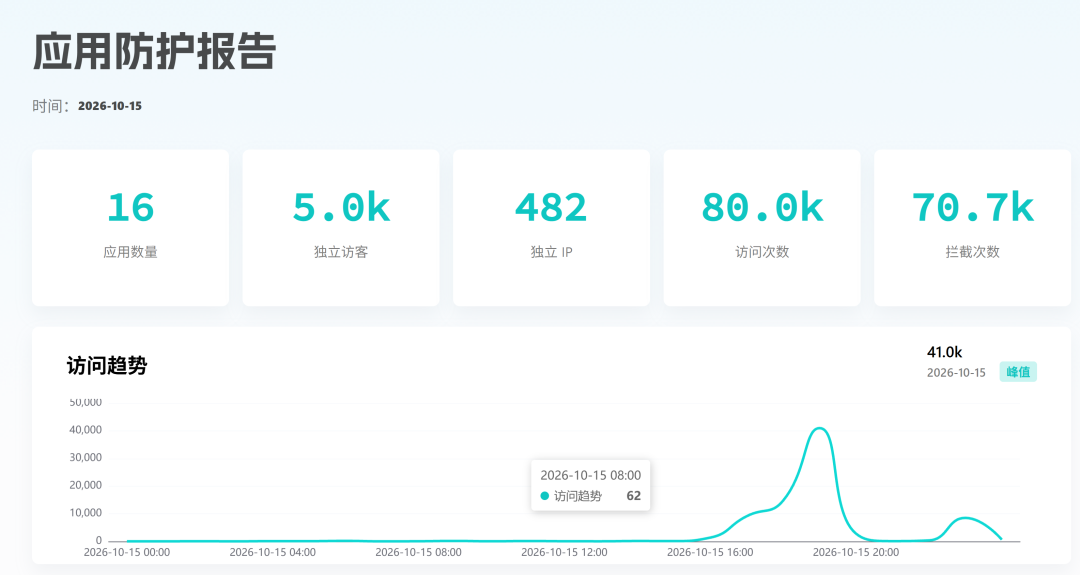The width and height of the screenshot is (1080, 575).
Task: Click the x-axis label 2026-10-15 04:00
Action: point(273,552)
